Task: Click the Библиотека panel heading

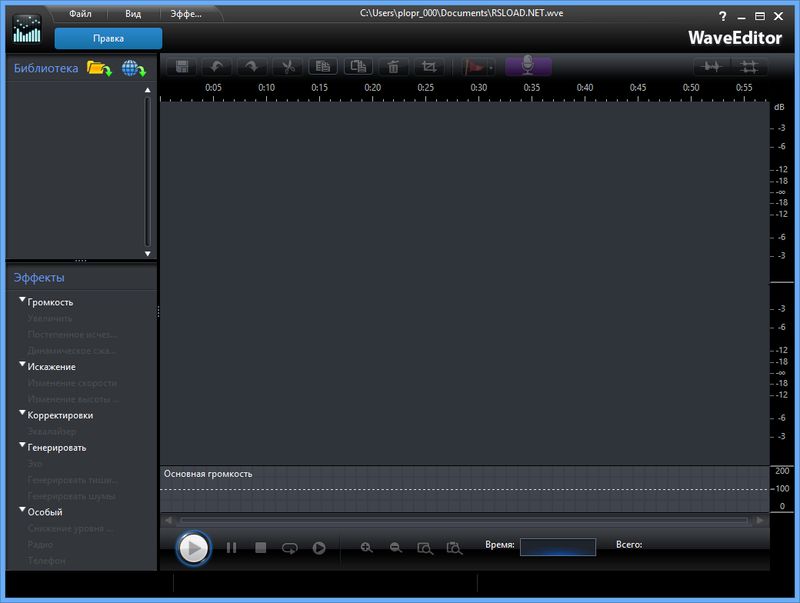Action: coord(46,68)
